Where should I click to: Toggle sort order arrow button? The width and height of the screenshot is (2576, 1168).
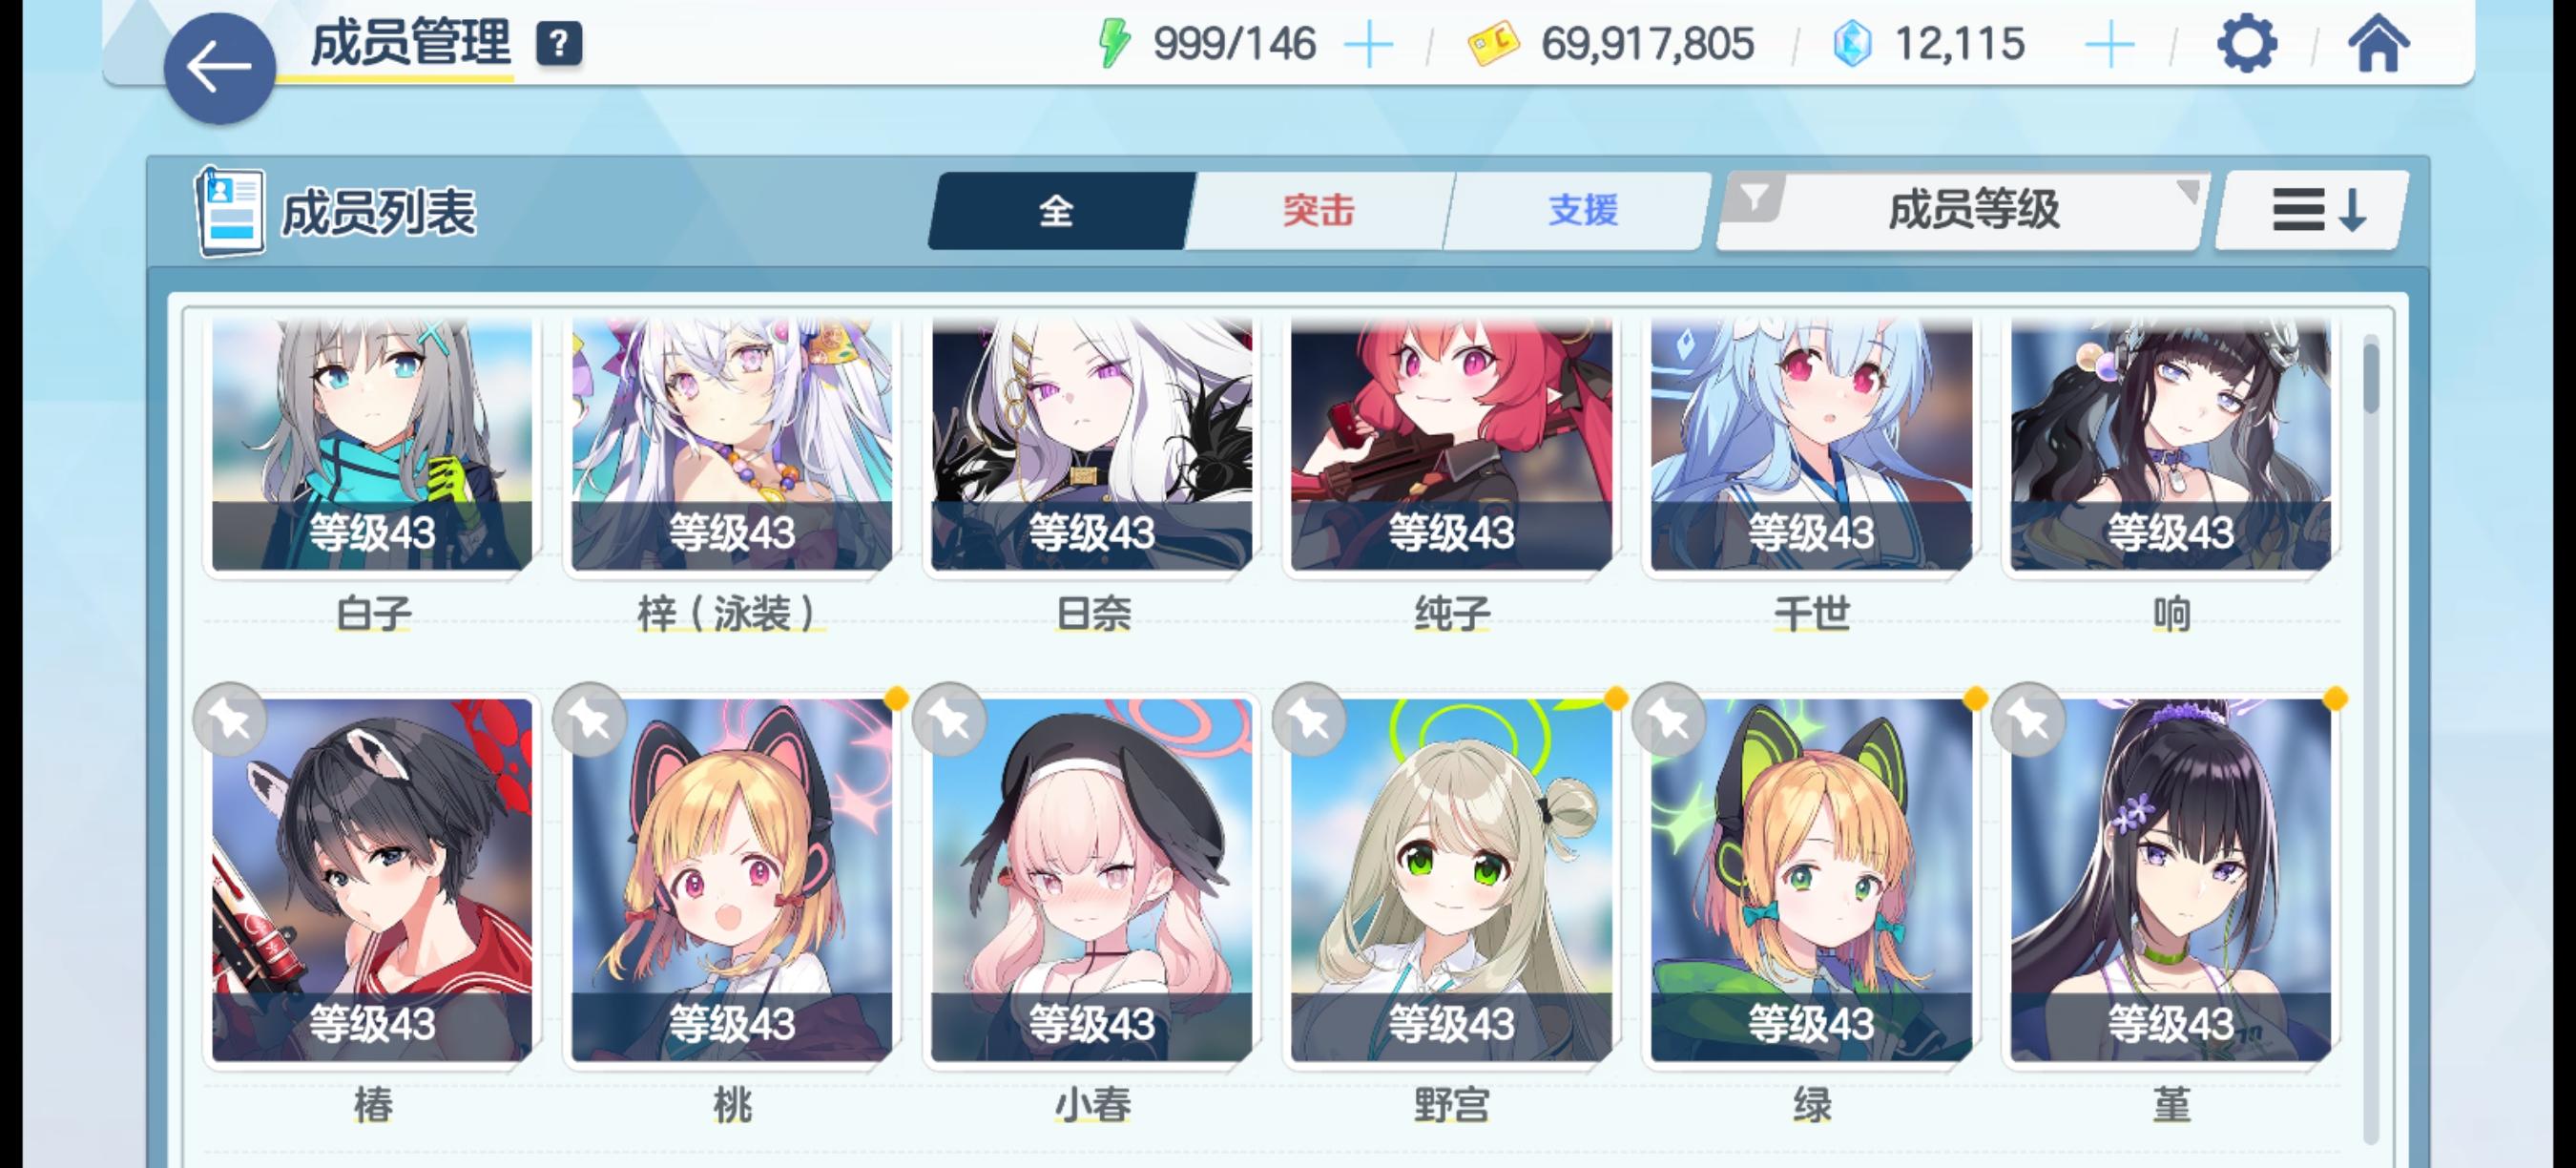coord(2313,210)
